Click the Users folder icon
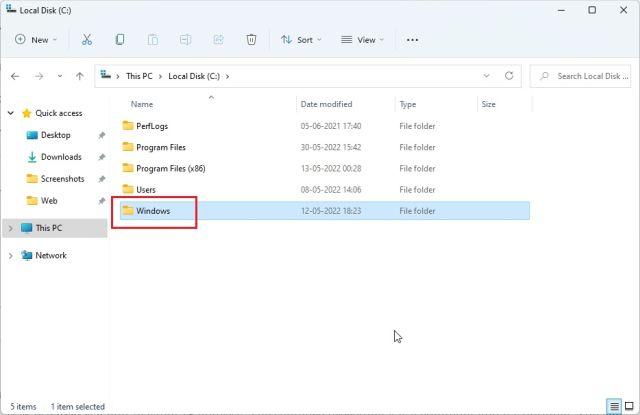This screenshot has height=415, width=640. (x=128, y=189)
